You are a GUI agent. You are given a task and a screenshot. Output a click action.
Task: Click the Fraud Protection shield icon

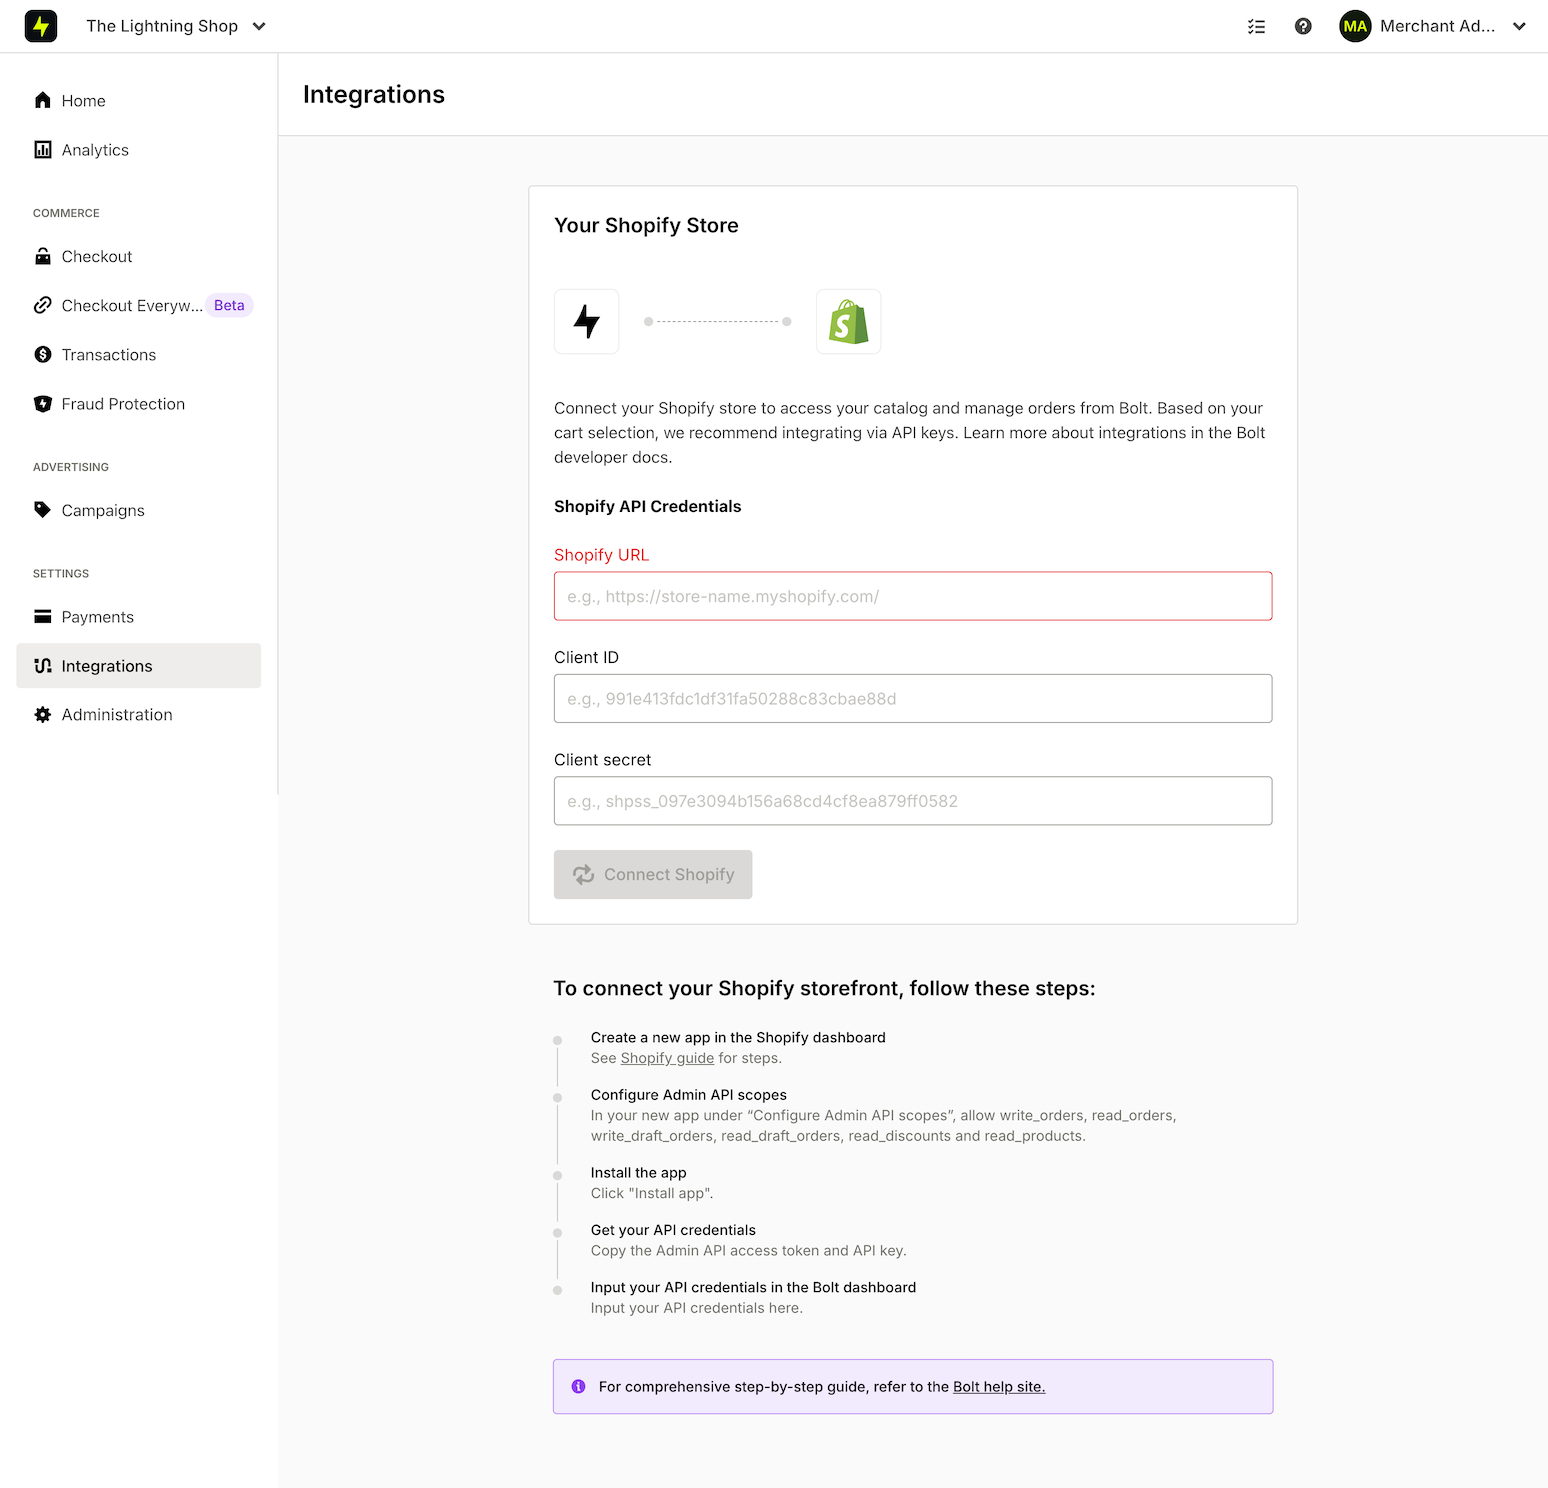click(x=43, y=404)
